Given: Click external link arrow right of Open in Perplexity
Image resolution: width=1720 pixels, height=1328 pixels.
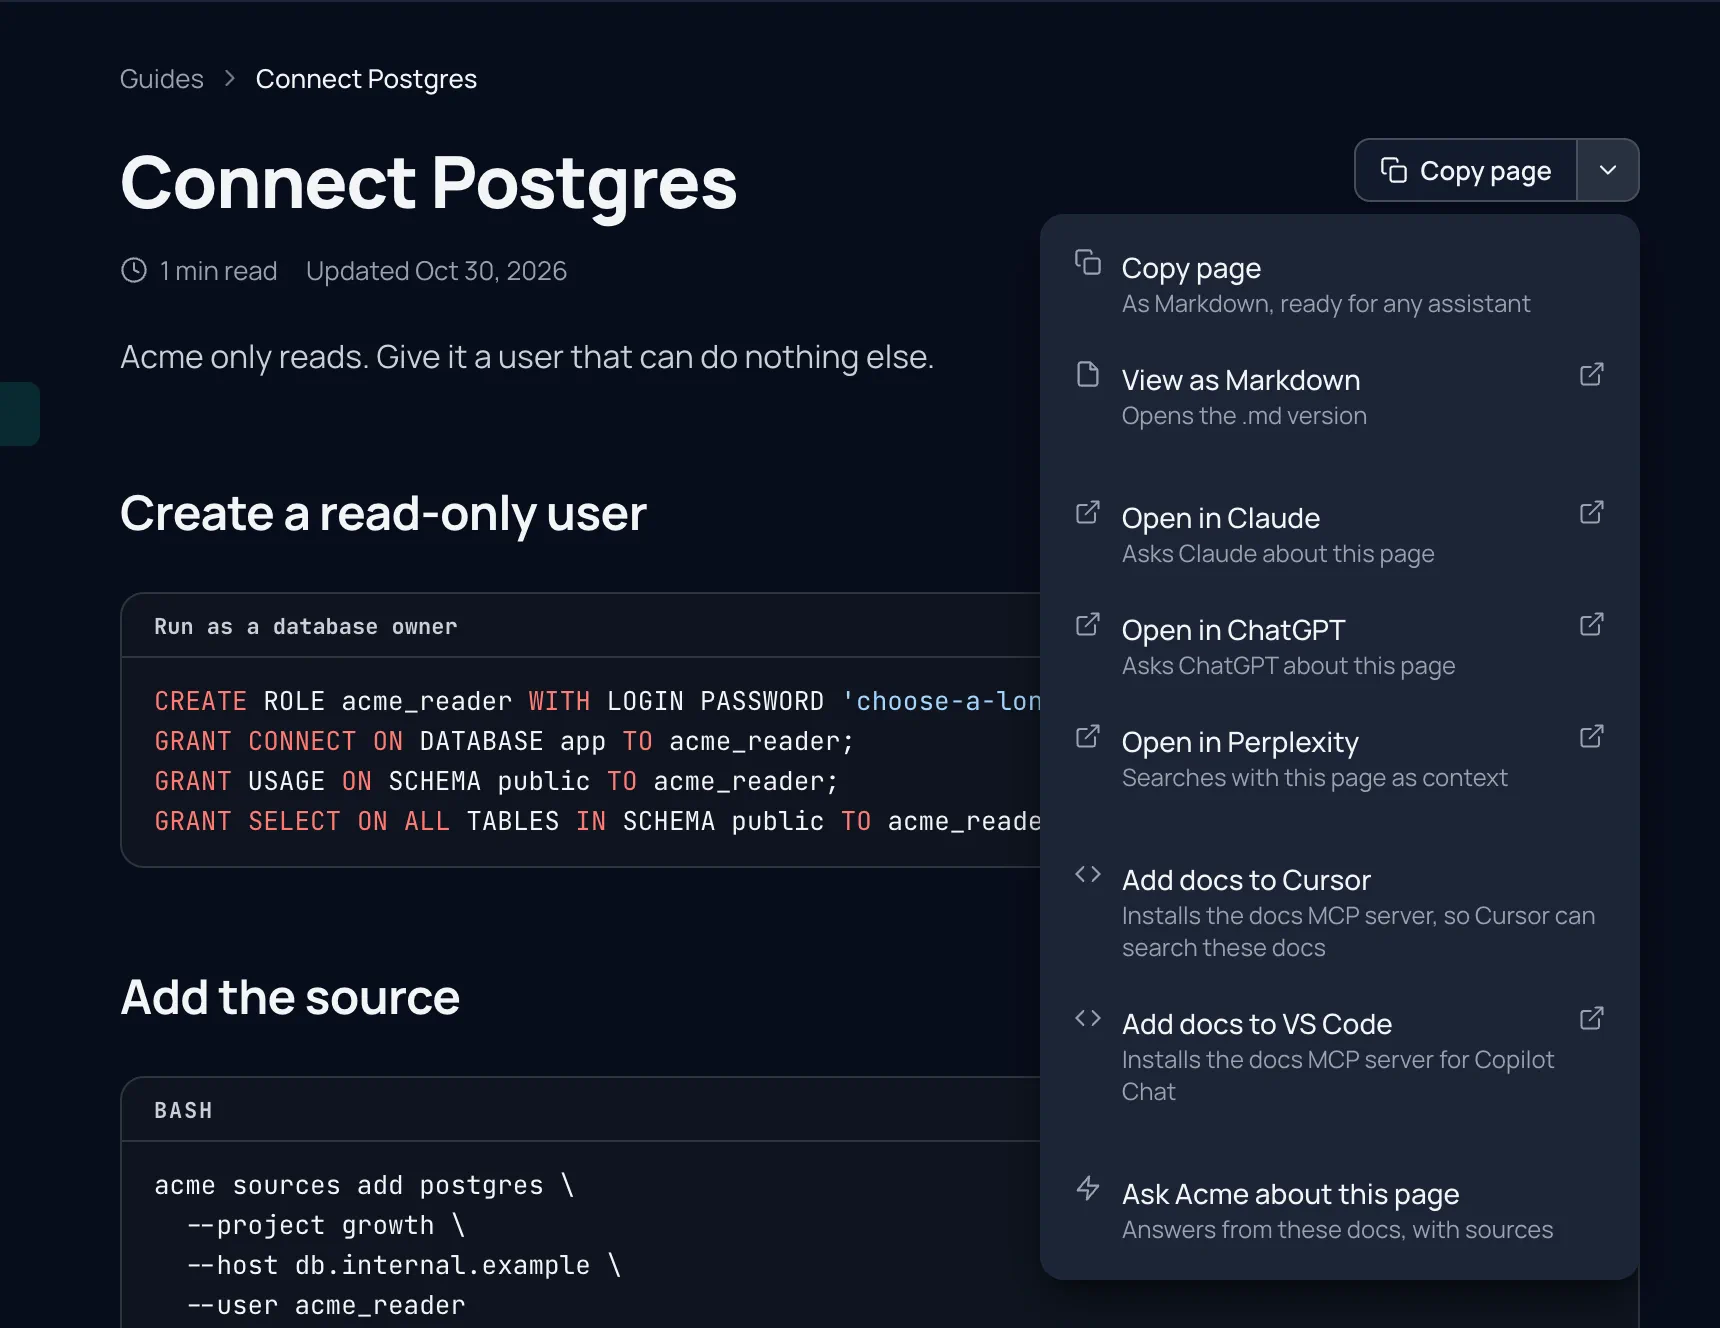Looking at the screenshot, I should (x=1592, y=736).
